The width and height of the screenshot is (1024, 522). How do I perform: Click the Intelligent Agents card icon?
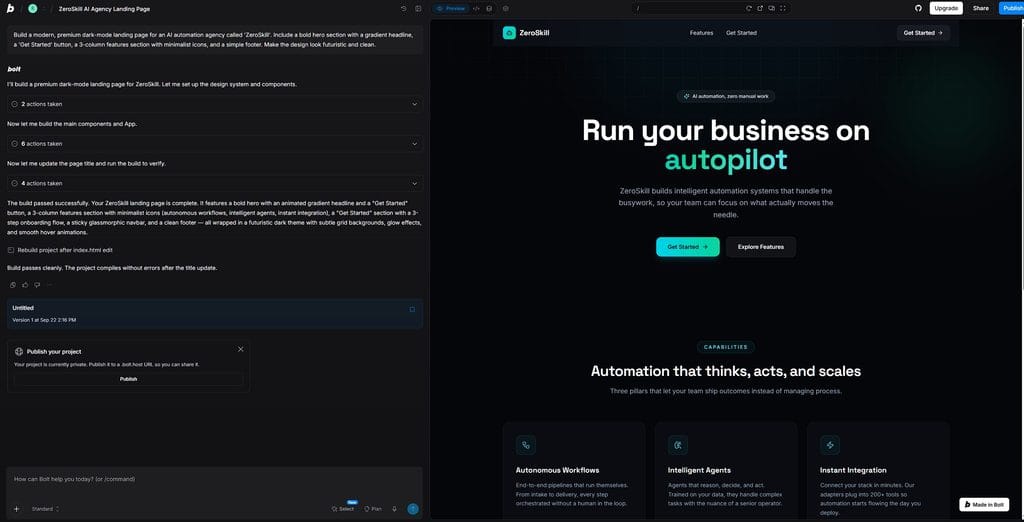click(678, 445)
